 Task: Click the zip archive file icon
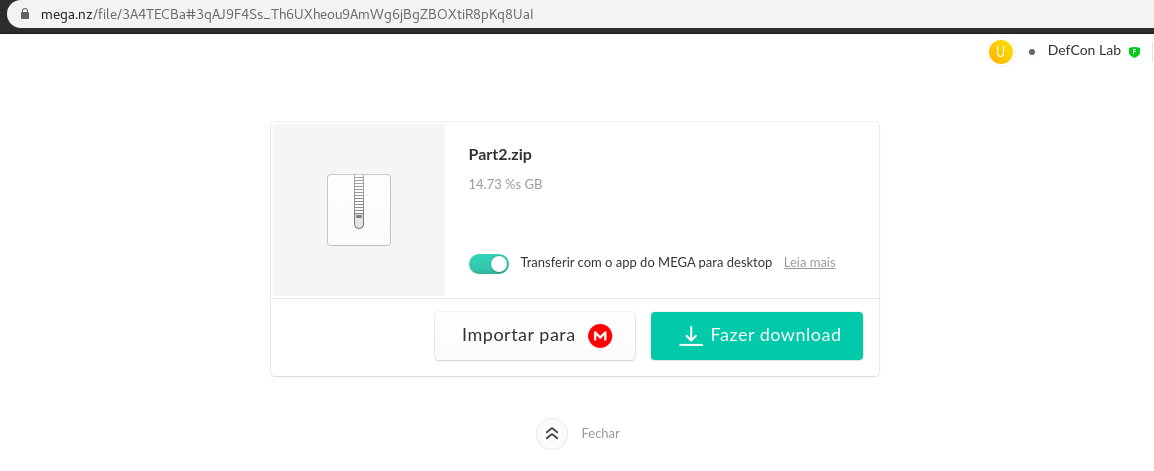click(358, 210)
